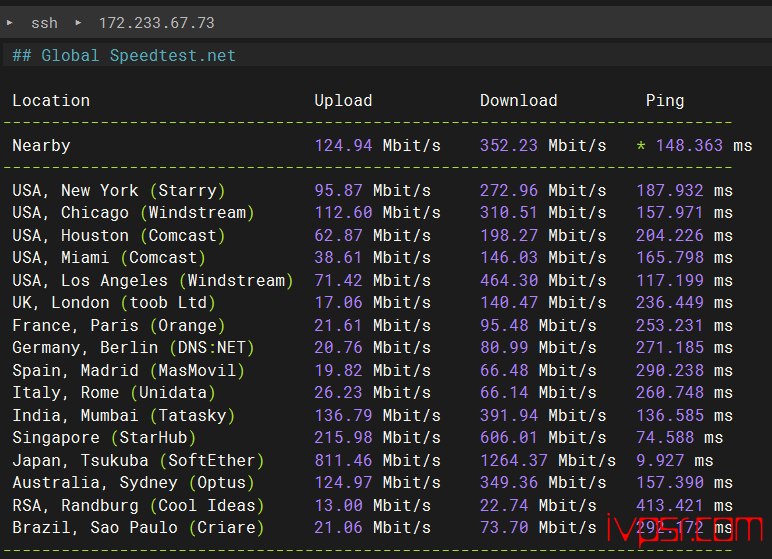Select Houston ping 204.226

click(670, 235)
